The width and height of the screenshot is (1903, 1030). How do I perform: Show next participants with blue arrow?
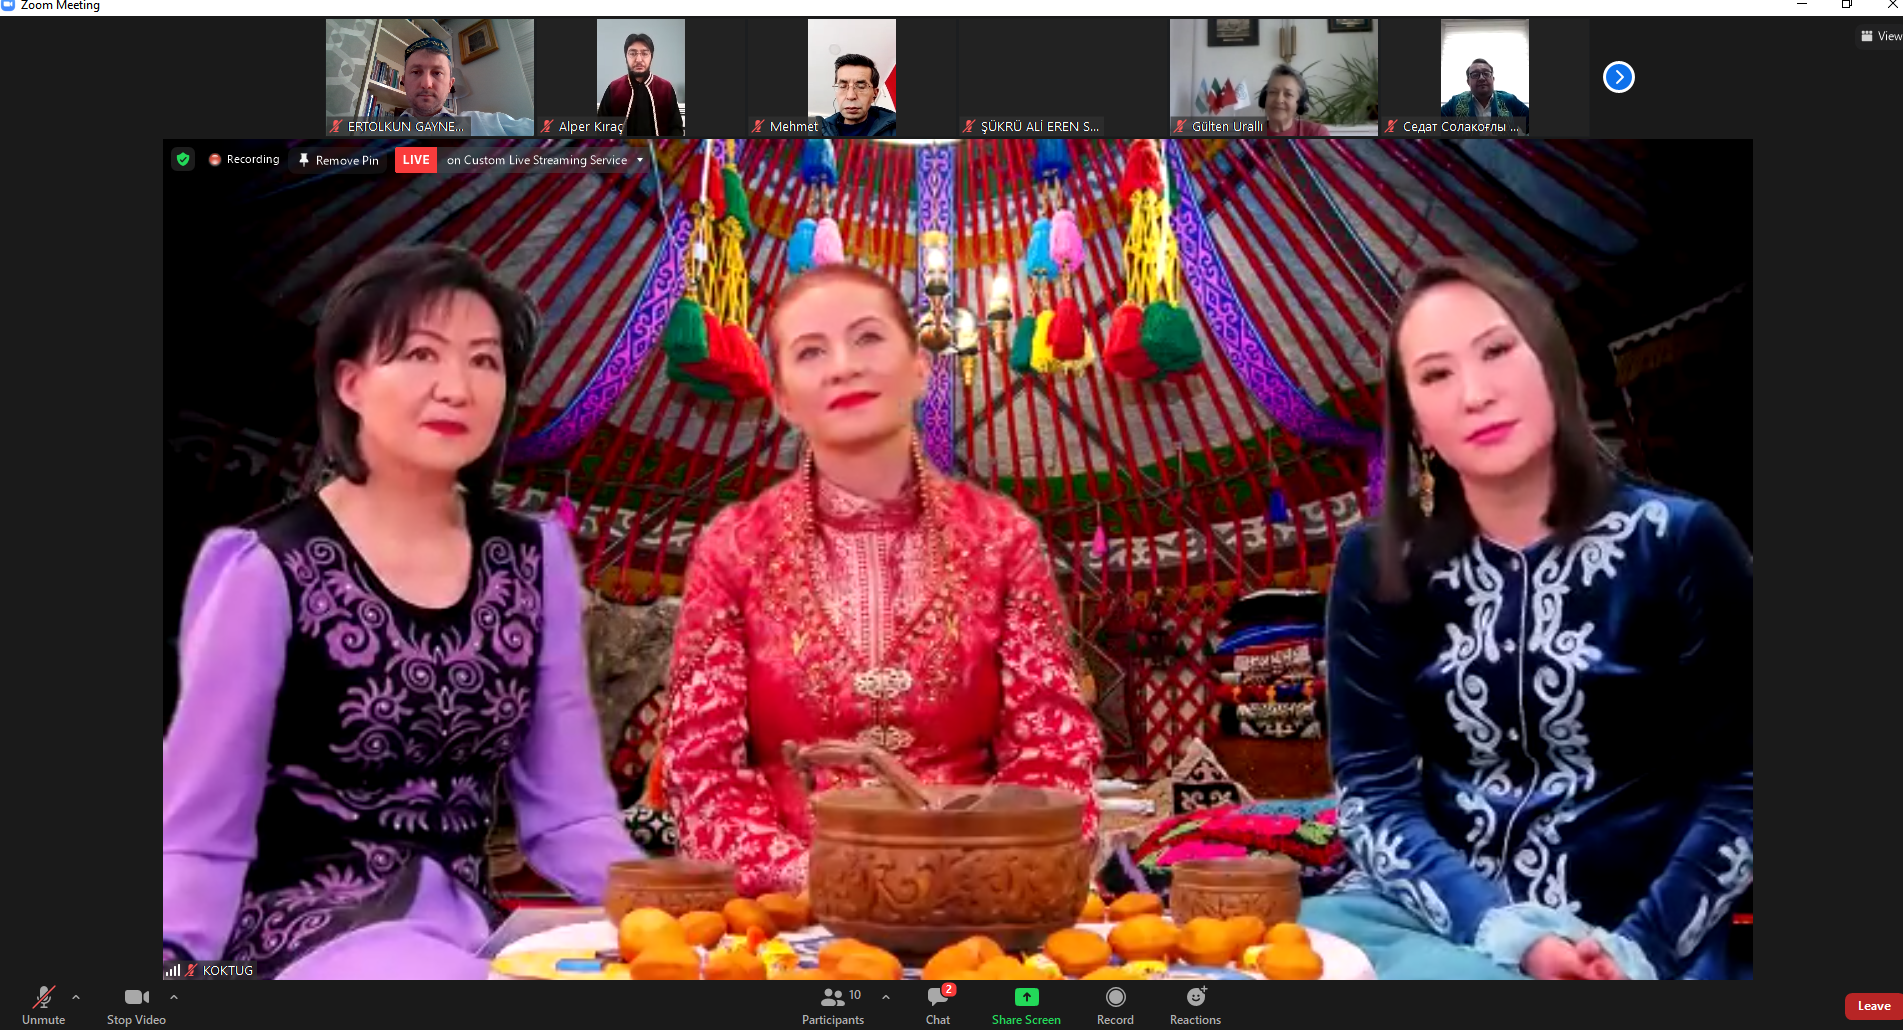[1618, 77]
